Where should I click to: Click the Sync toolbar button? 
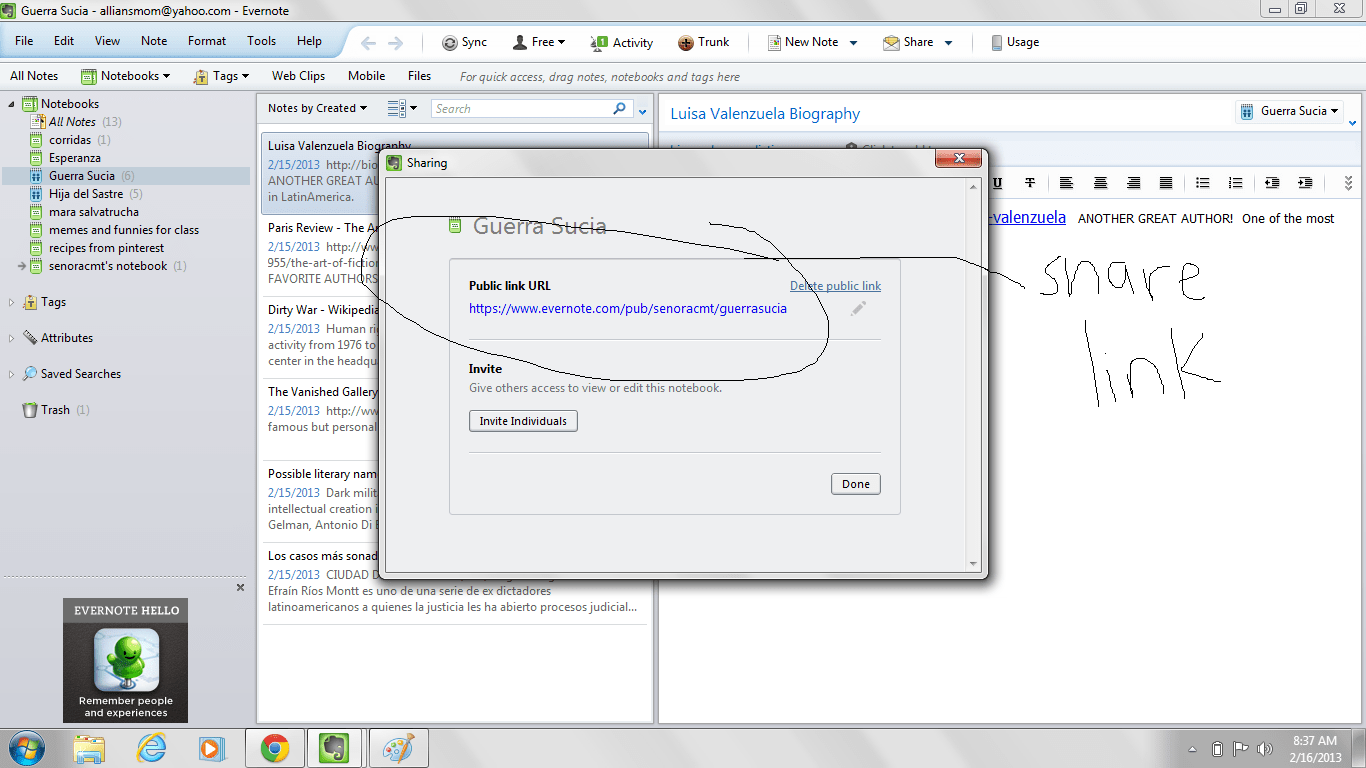[465, 42]
